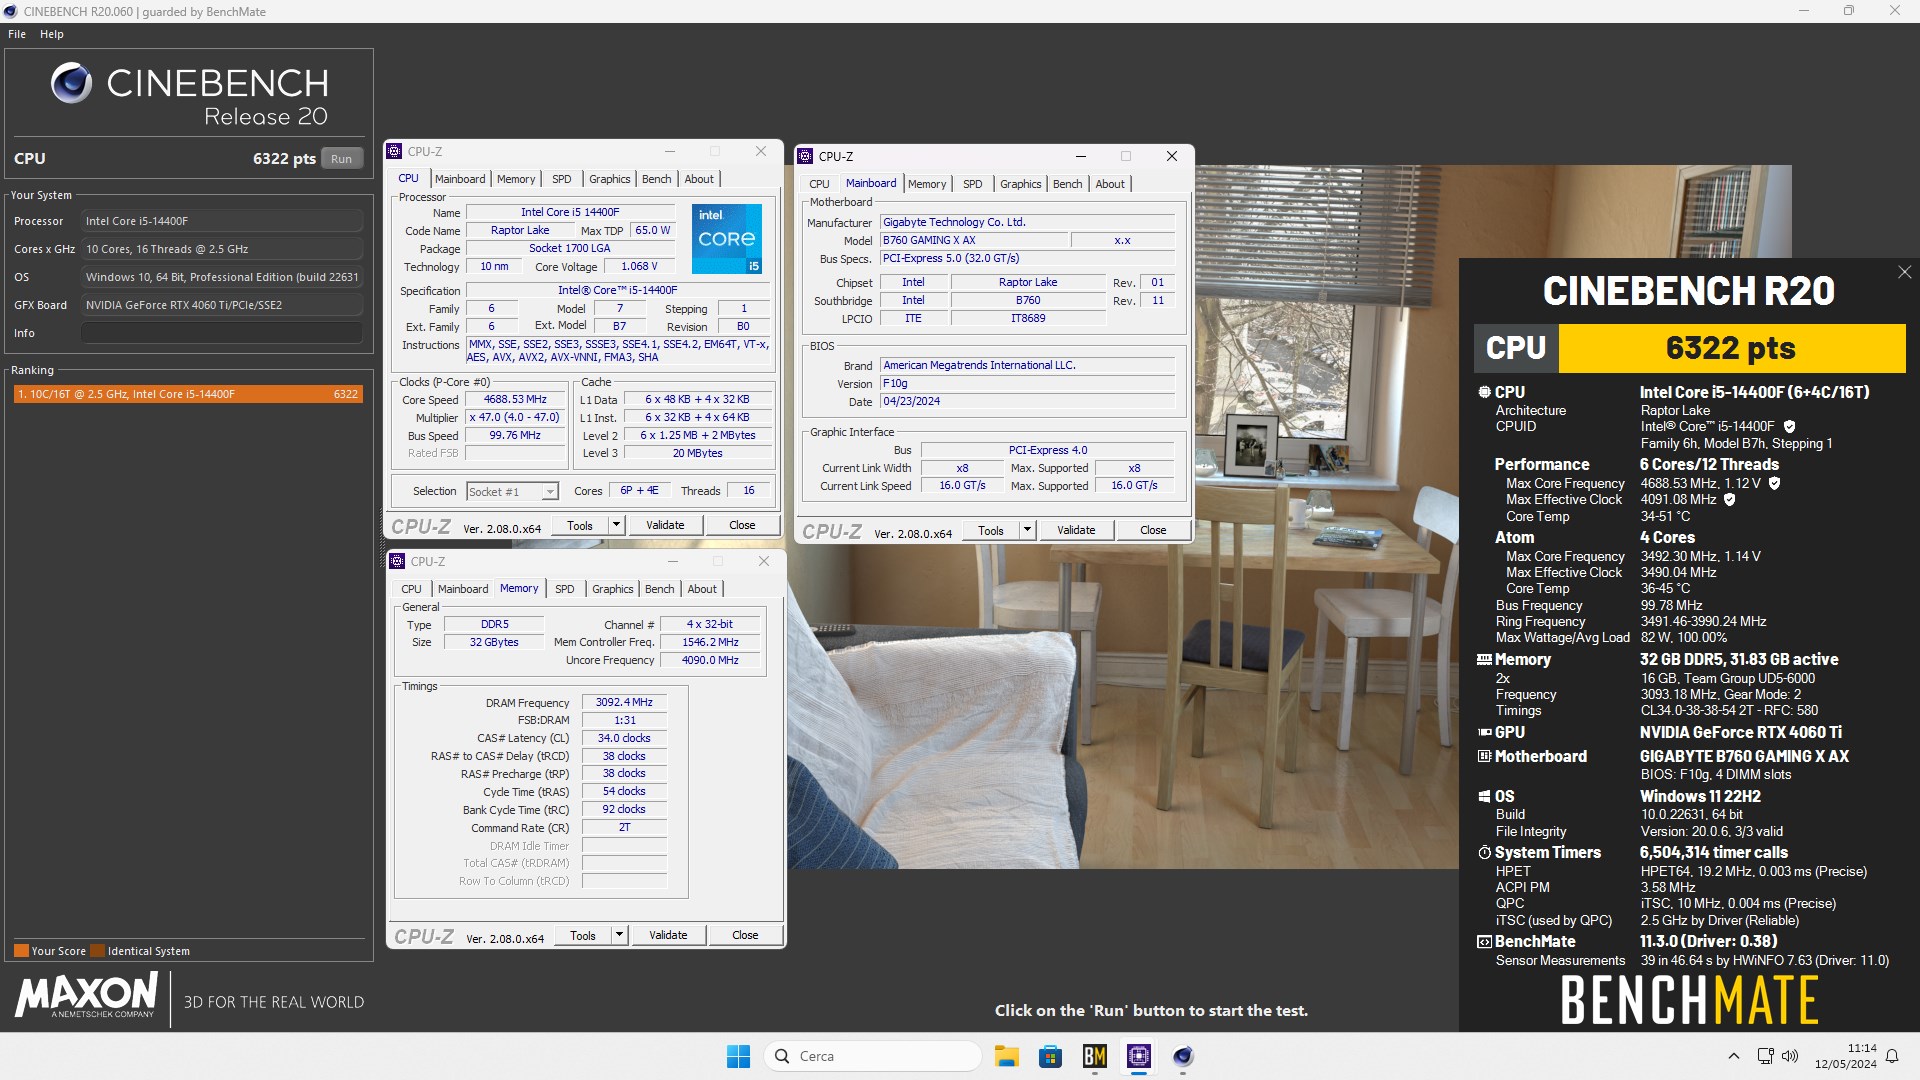Image resolution: width=1920 pixels, height=1080 pixels.
Task: Open Tools dropdown arrow in Memory window
Action: (x=619, y=935)
